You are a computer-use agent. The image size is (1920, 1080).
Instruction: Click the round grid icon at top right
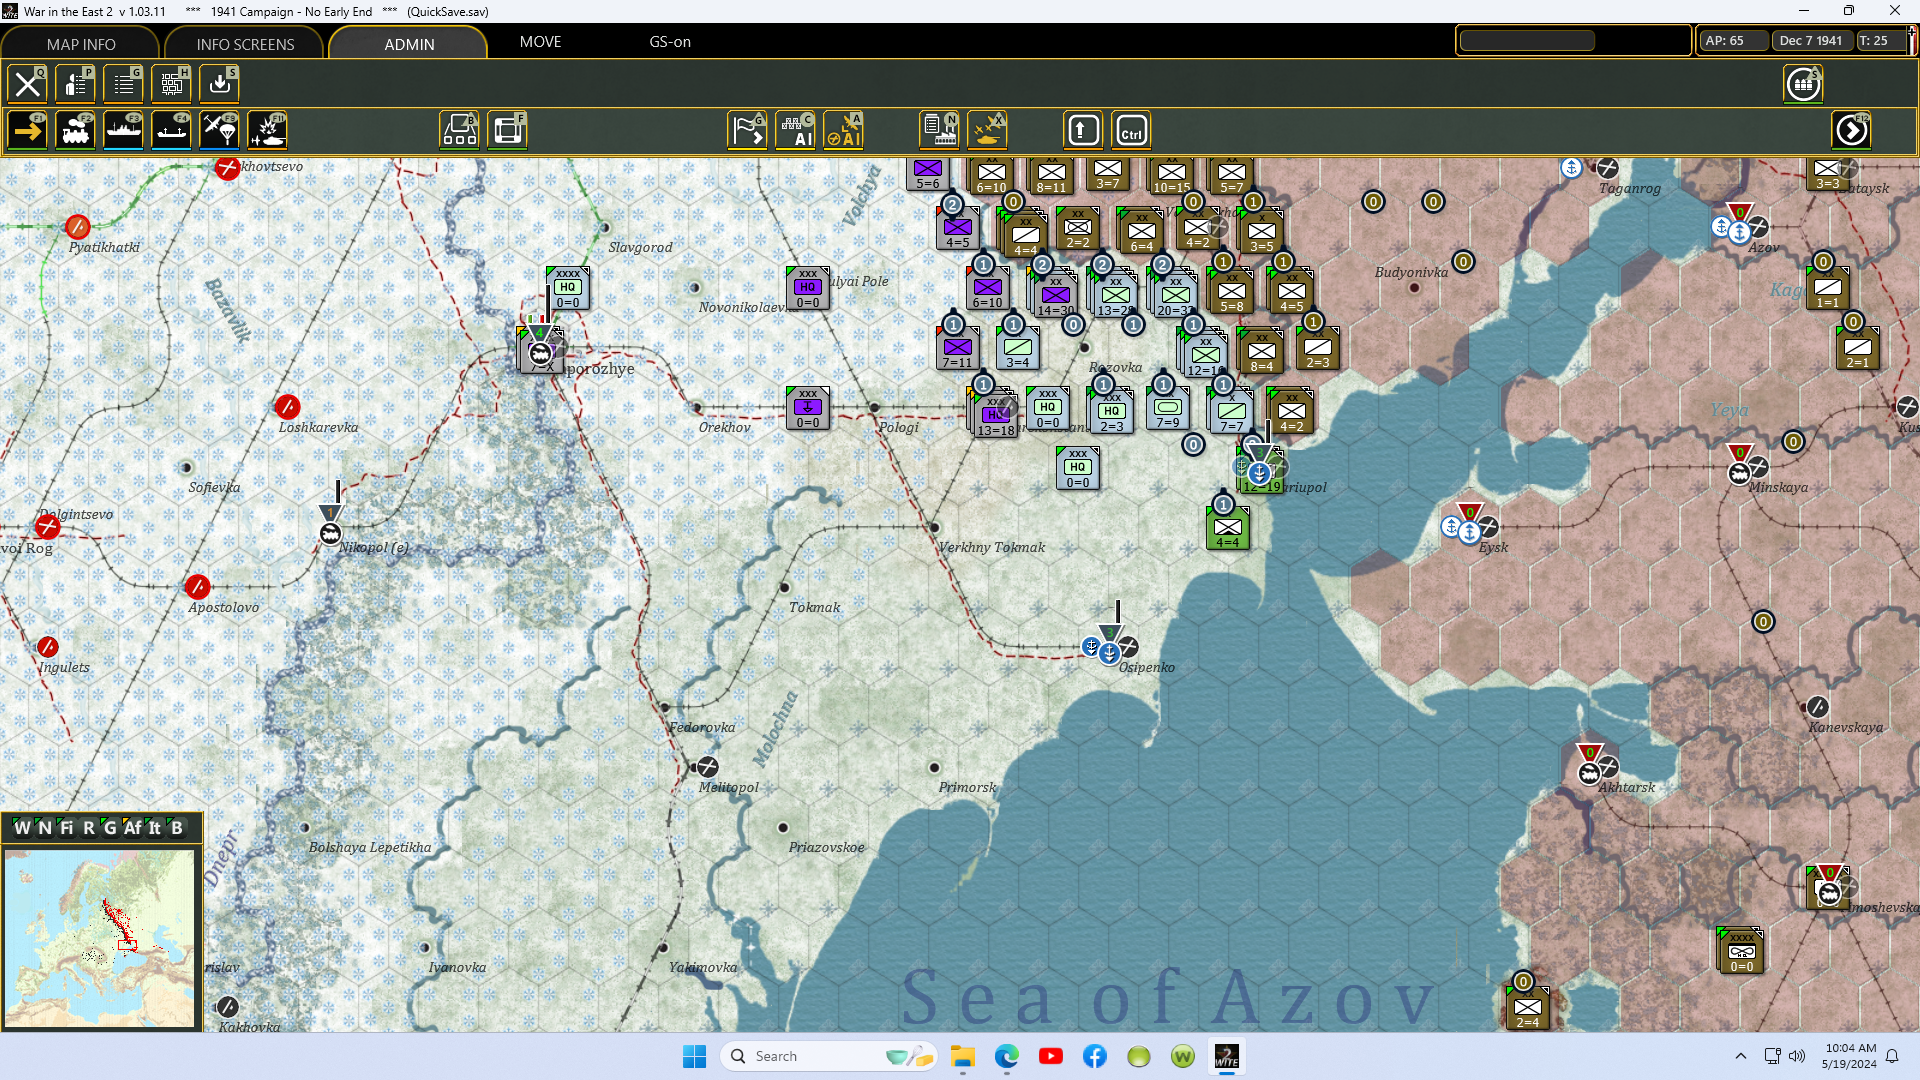coord(1804,84)
